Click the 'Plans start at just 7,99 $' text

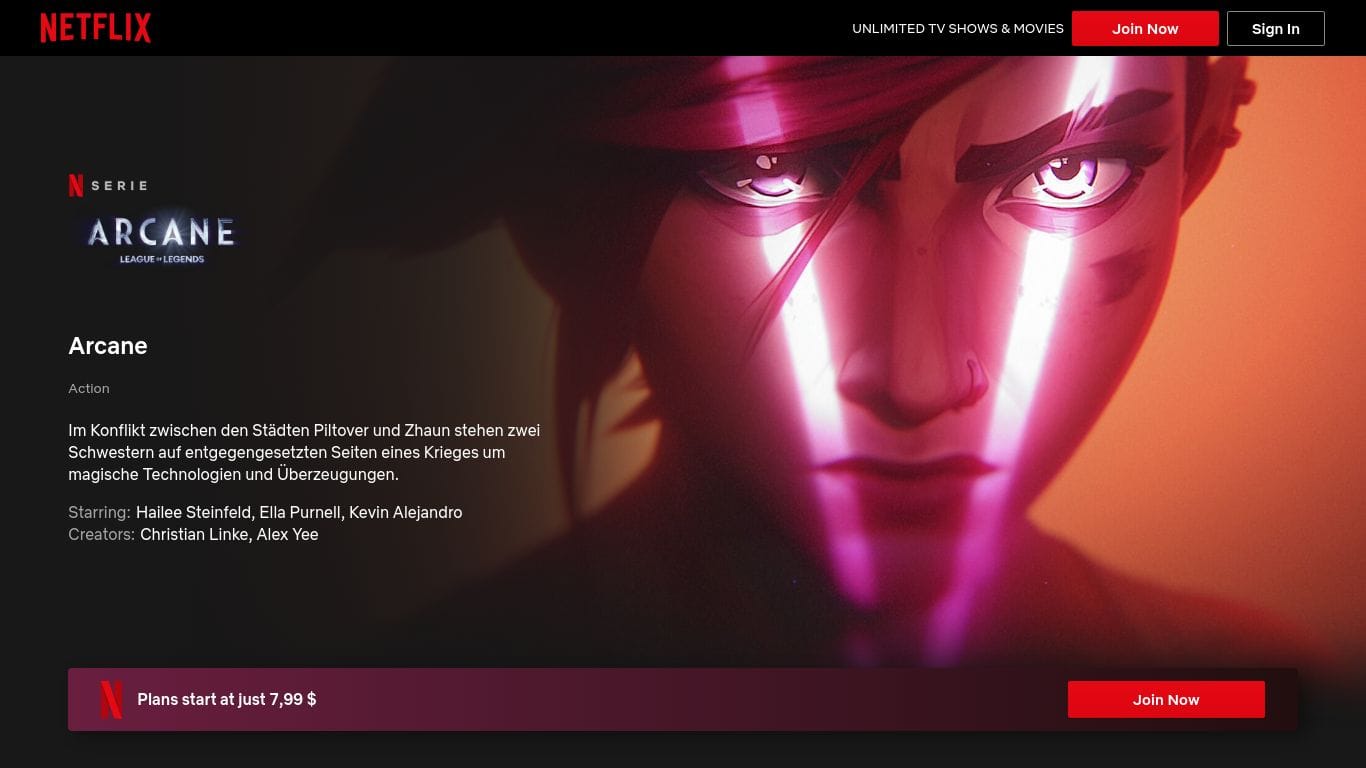coord(227,699)
